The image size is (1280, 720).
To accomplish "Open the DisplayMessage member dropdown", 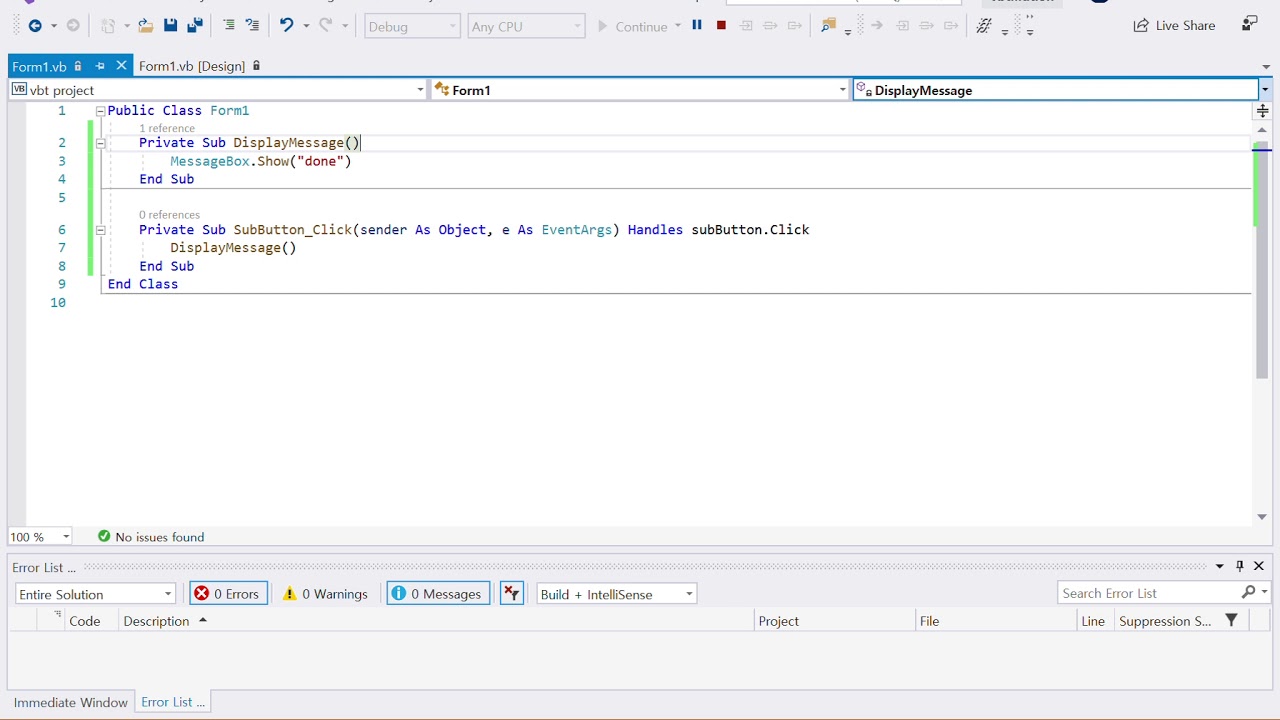I will coord(1062,90).
